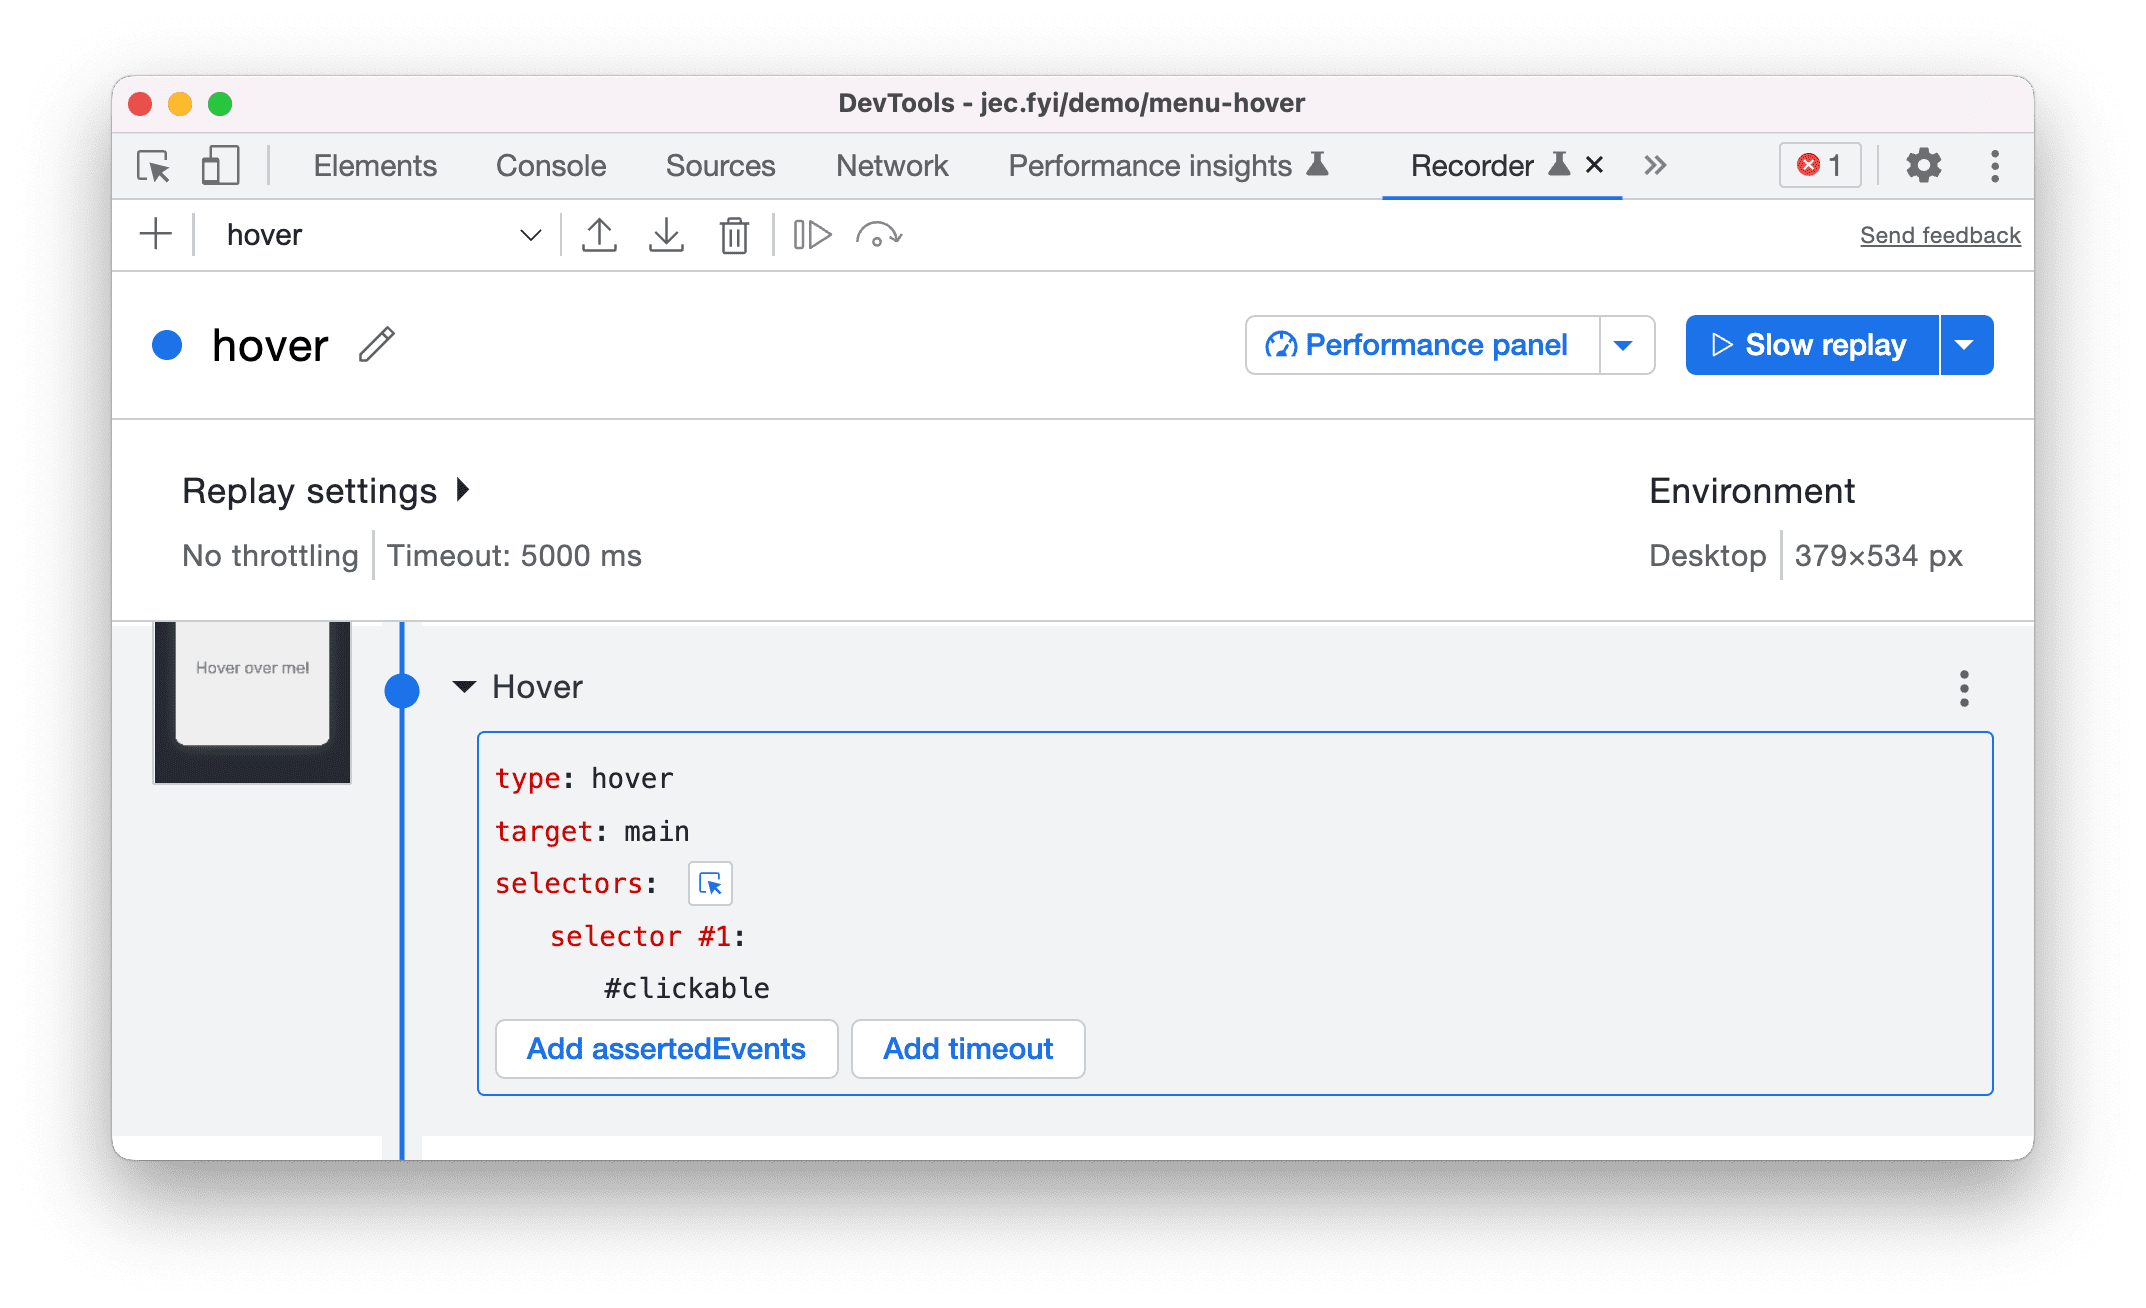Image resolution: width=2146 pixels, height=1308 pixels.
Task: Expand the Replay settings section
Action: [328, 491]
